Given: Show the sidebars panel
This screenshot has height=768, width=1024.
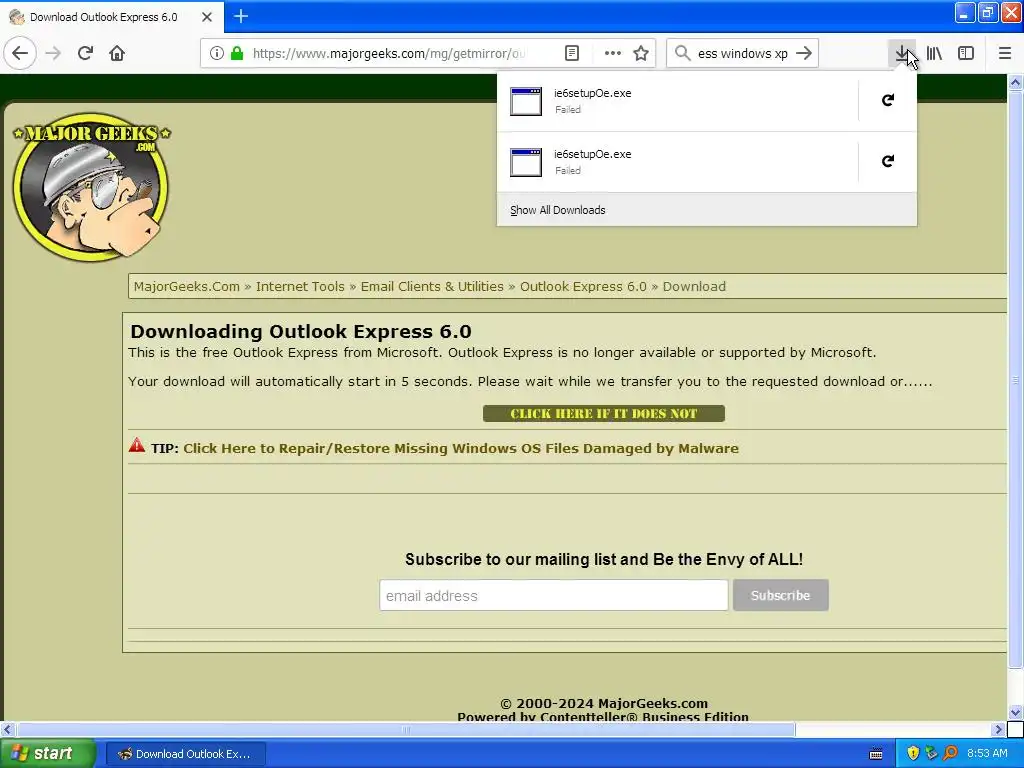Looking at the screenshot, I should (966, 54).
